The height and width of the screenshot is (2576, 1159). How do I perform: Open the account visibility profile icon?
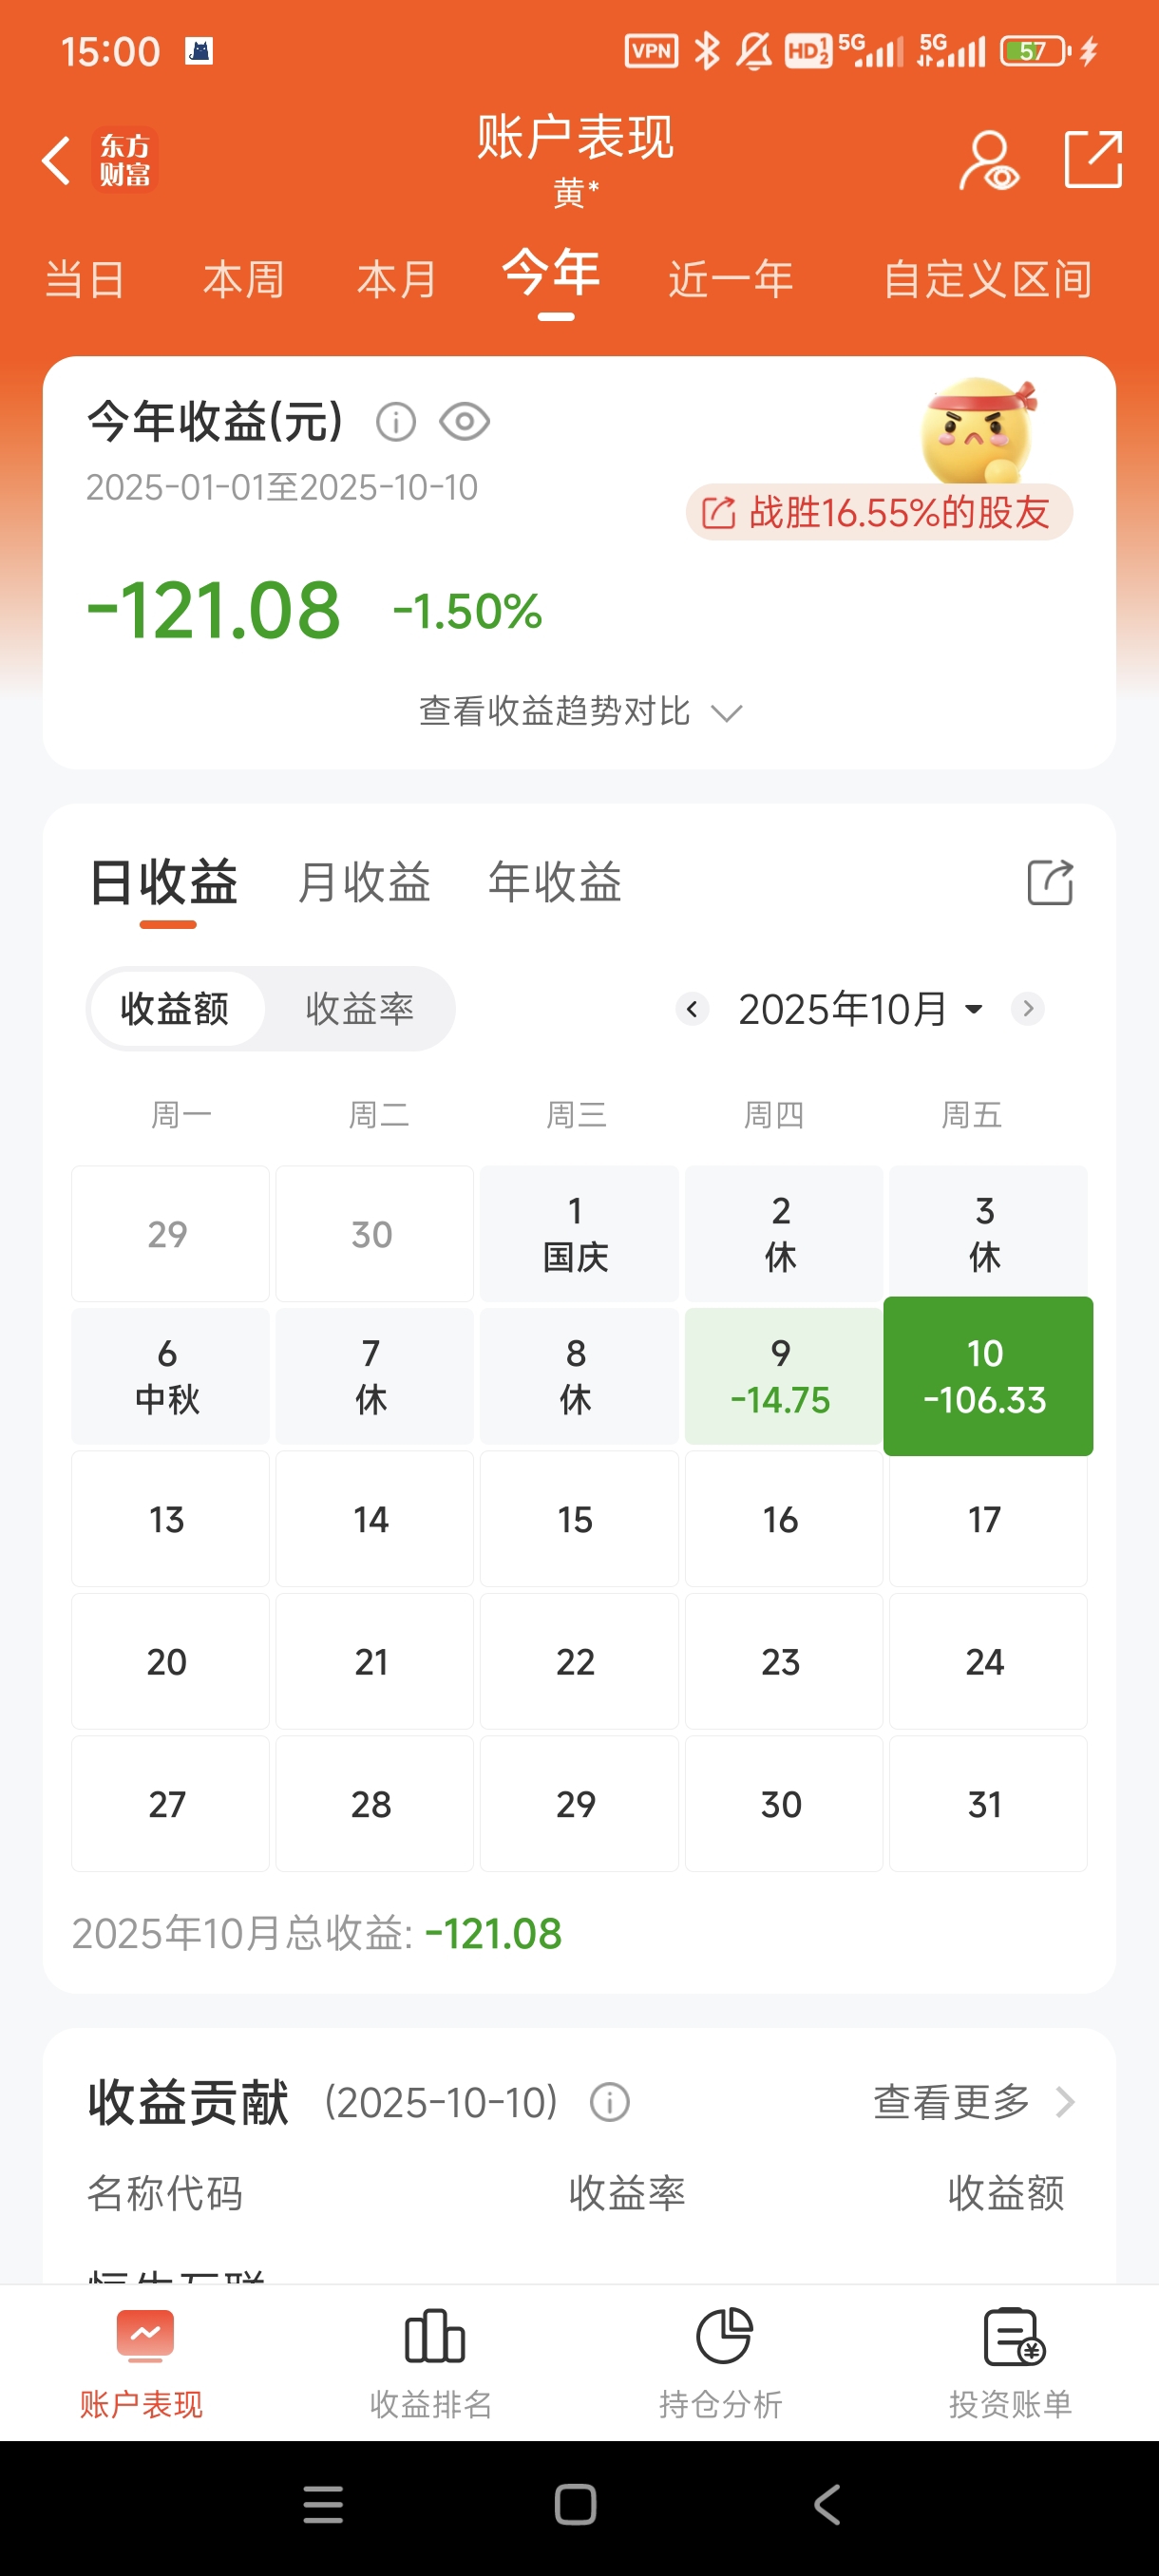(x=988, y=160)
